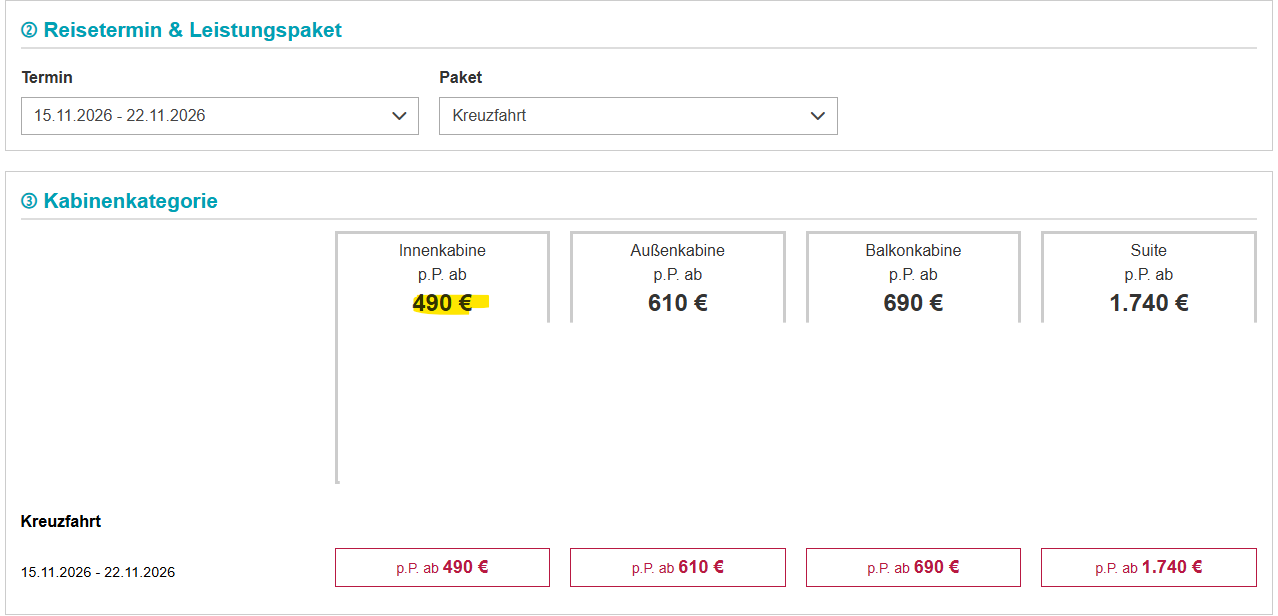Click the 690 € Balkonkabine price

tap(913, 303)
